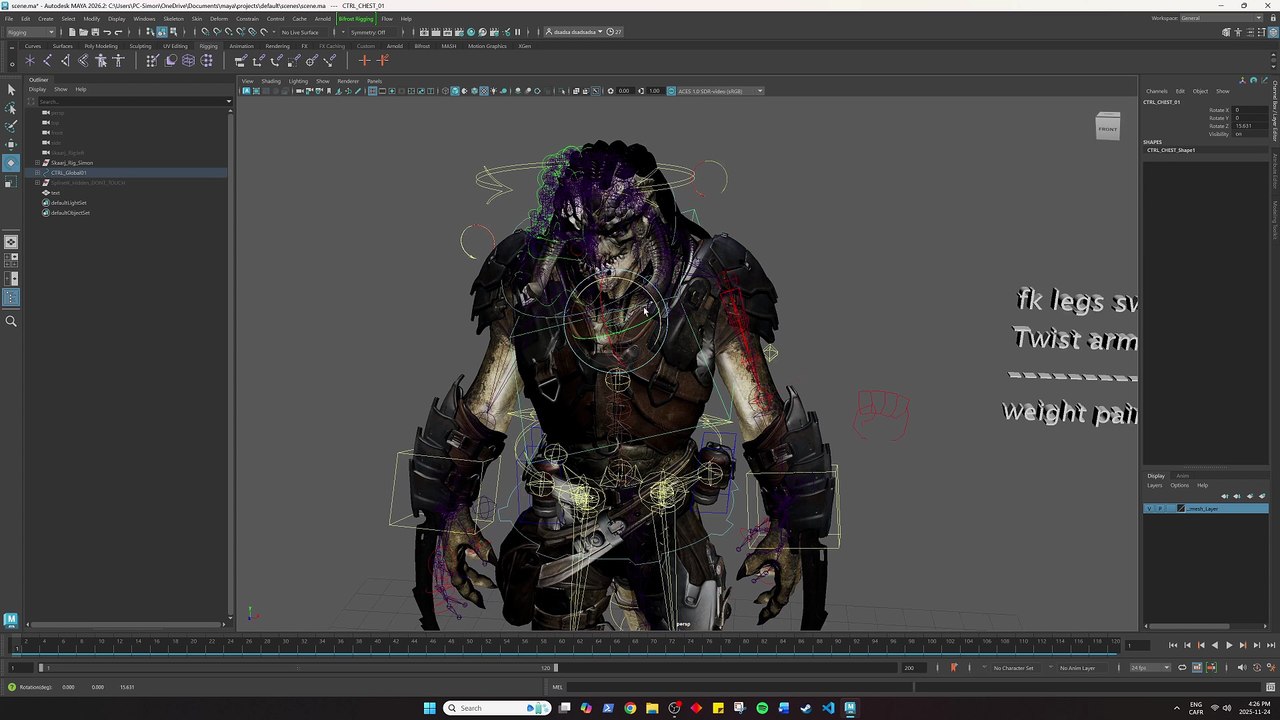Viewport: 1280px width, 720px height.
Task: Click the play forward button
Action: 1229,645
